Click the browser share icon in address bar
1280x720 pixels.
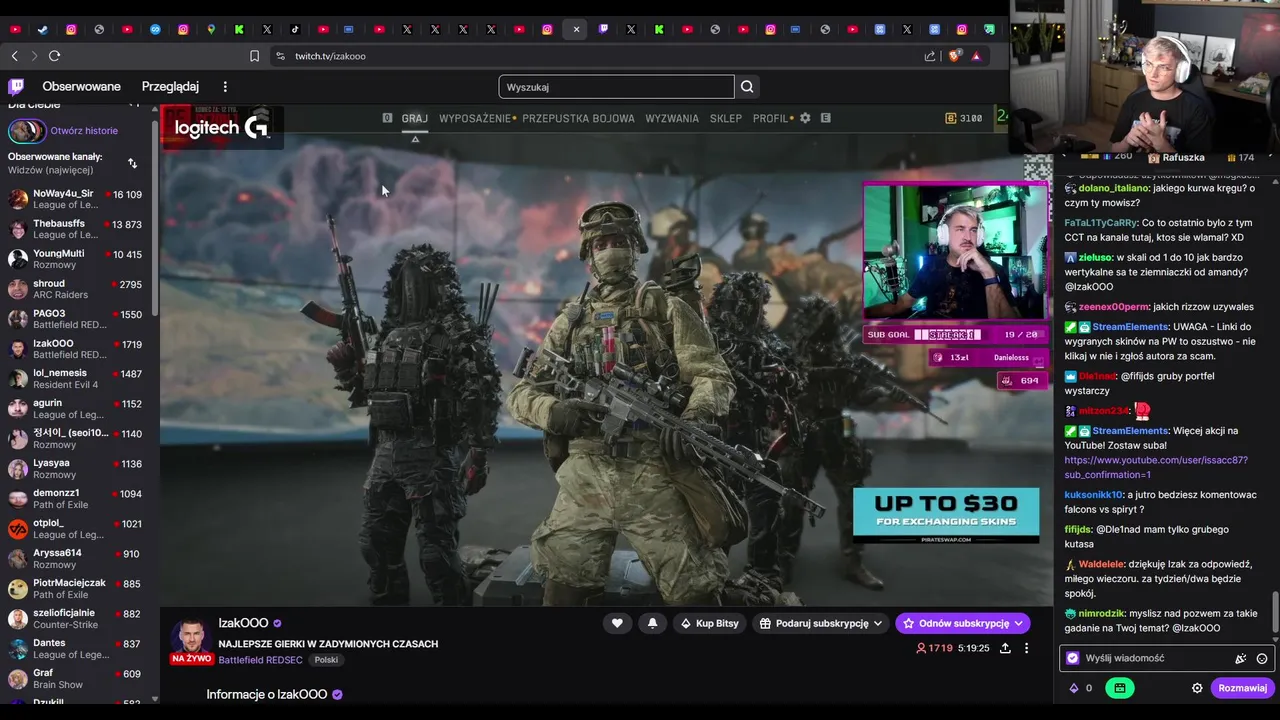[930, 56]
